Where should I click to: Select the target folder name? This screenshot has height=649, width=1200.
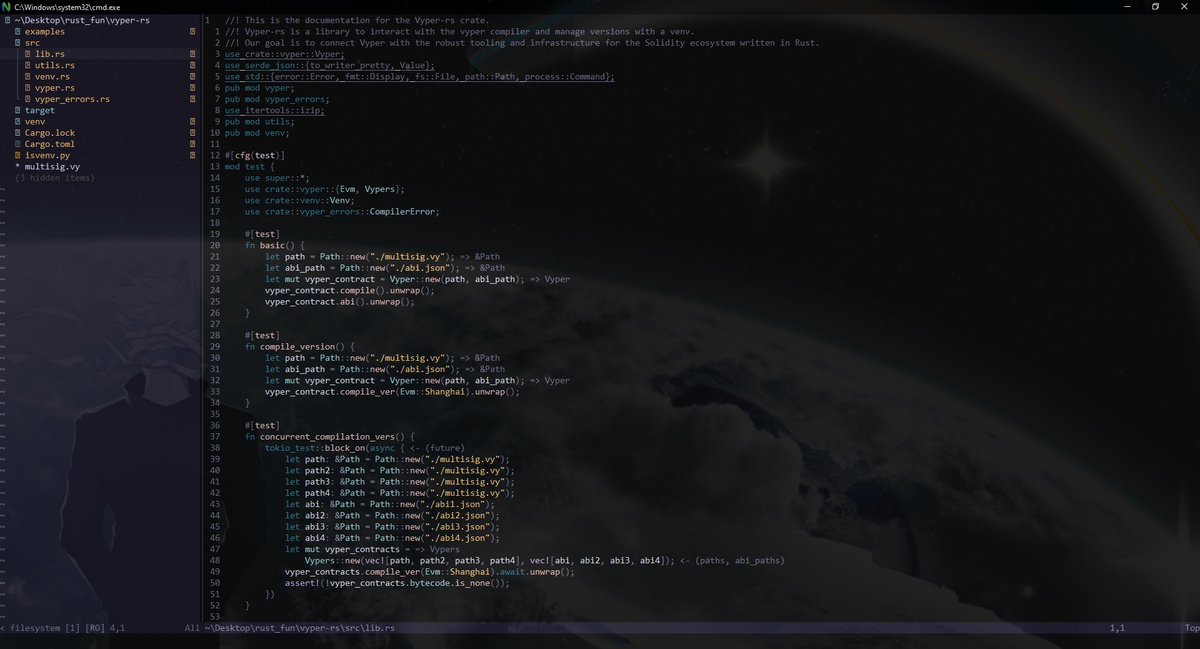point(40,110)
